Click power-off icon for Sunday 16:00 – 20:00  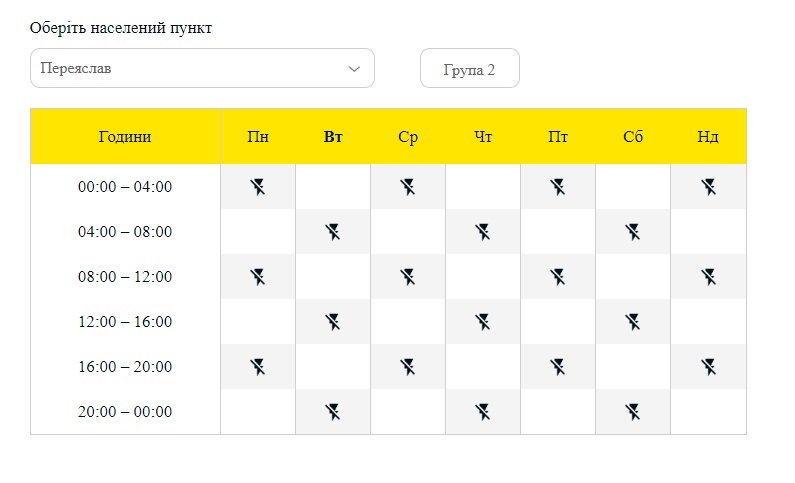708,367
